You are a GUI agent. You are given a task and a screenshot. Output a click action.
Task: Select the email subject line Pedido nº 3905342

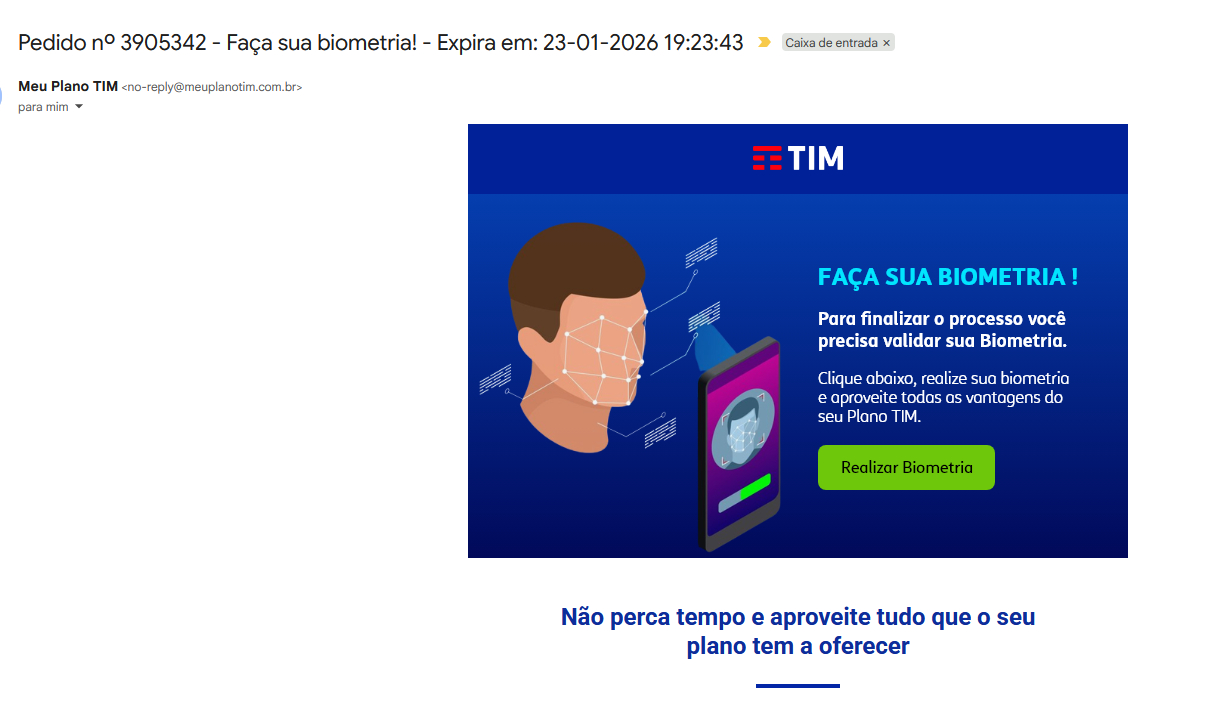pyautogui.click(x=381, y=42)
